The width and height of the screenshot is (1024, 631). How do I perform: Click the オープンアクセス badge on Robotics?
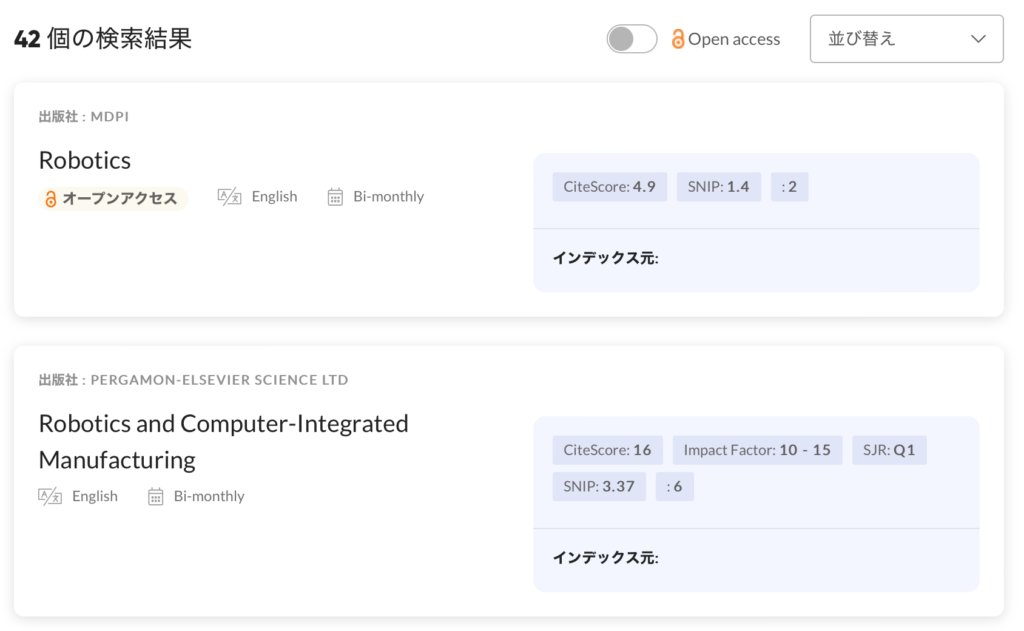click(x=113, y=198)
